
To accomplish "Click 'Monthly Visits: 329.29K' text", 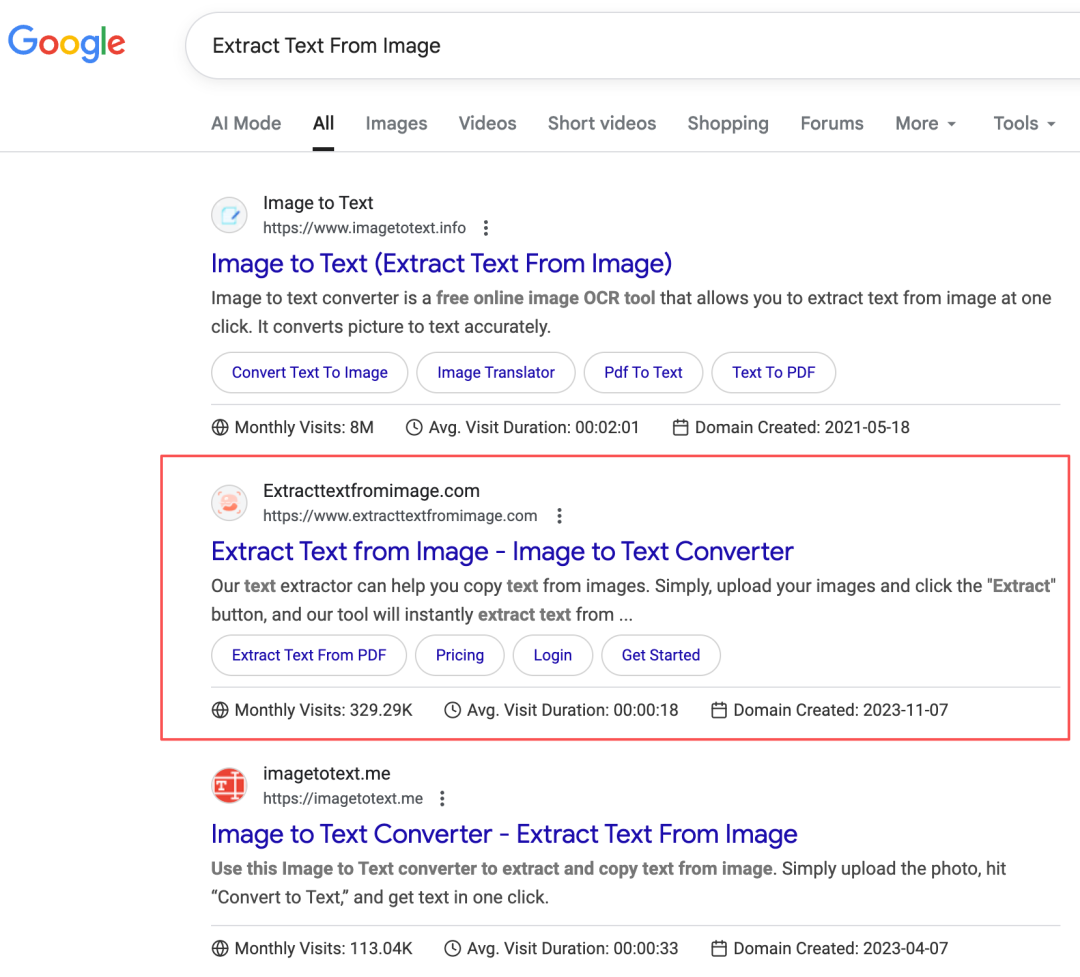I will 323,710.
